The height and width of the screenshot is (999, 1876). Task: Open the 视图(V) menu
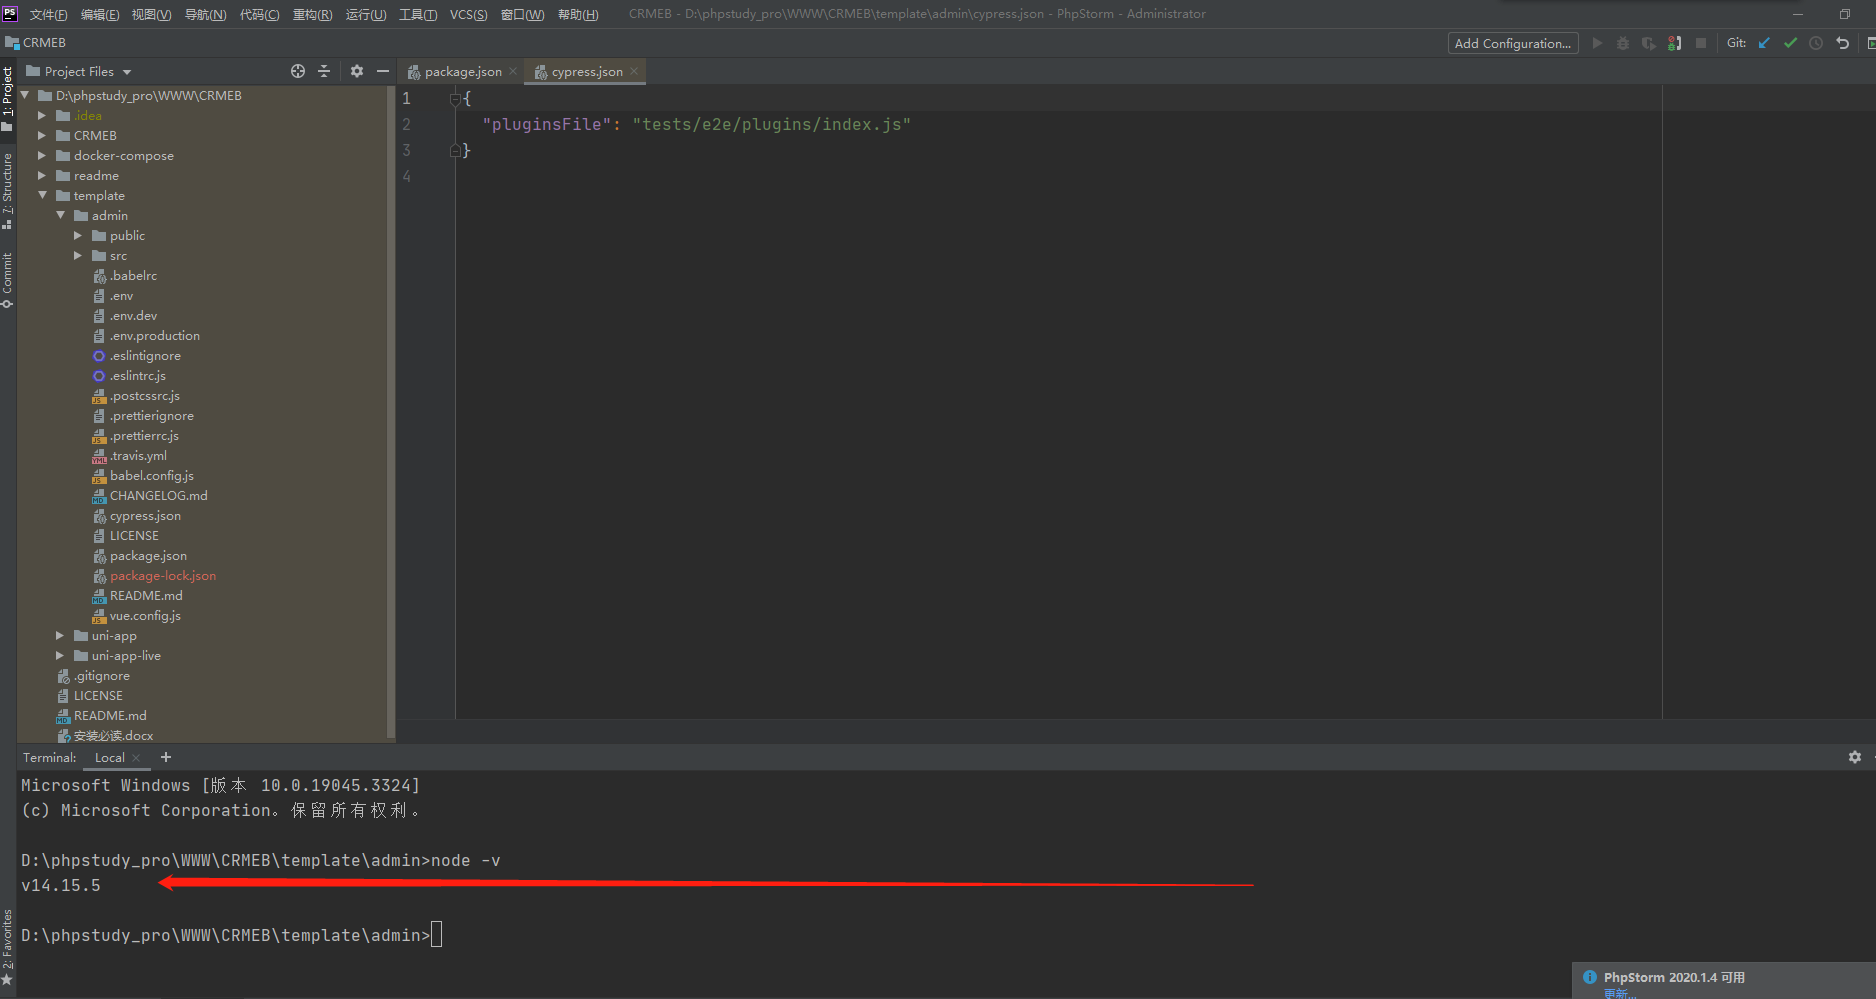point(152,14)
